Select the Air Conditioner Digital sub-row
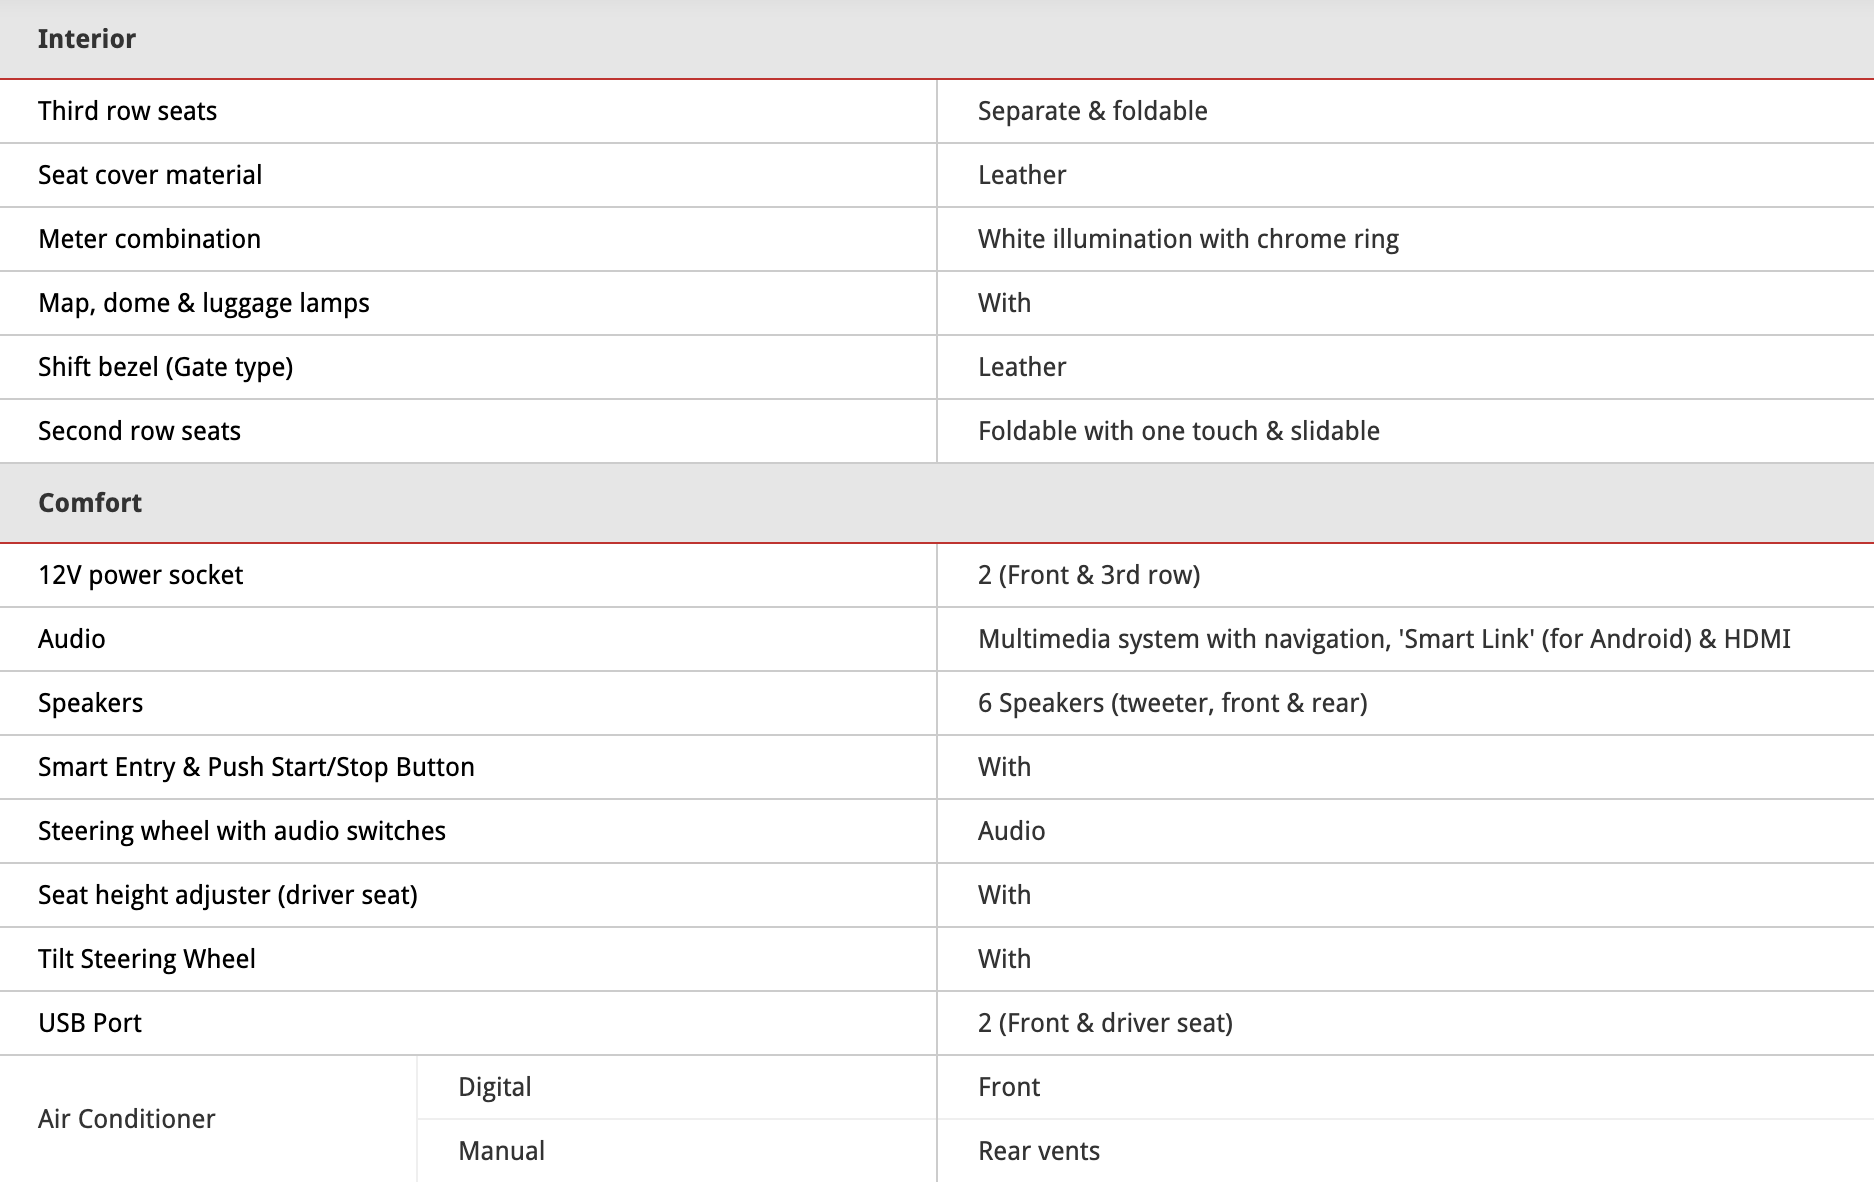Image resolution: width=1874 pixels, height=1182 pixels. coord(495,1087)
